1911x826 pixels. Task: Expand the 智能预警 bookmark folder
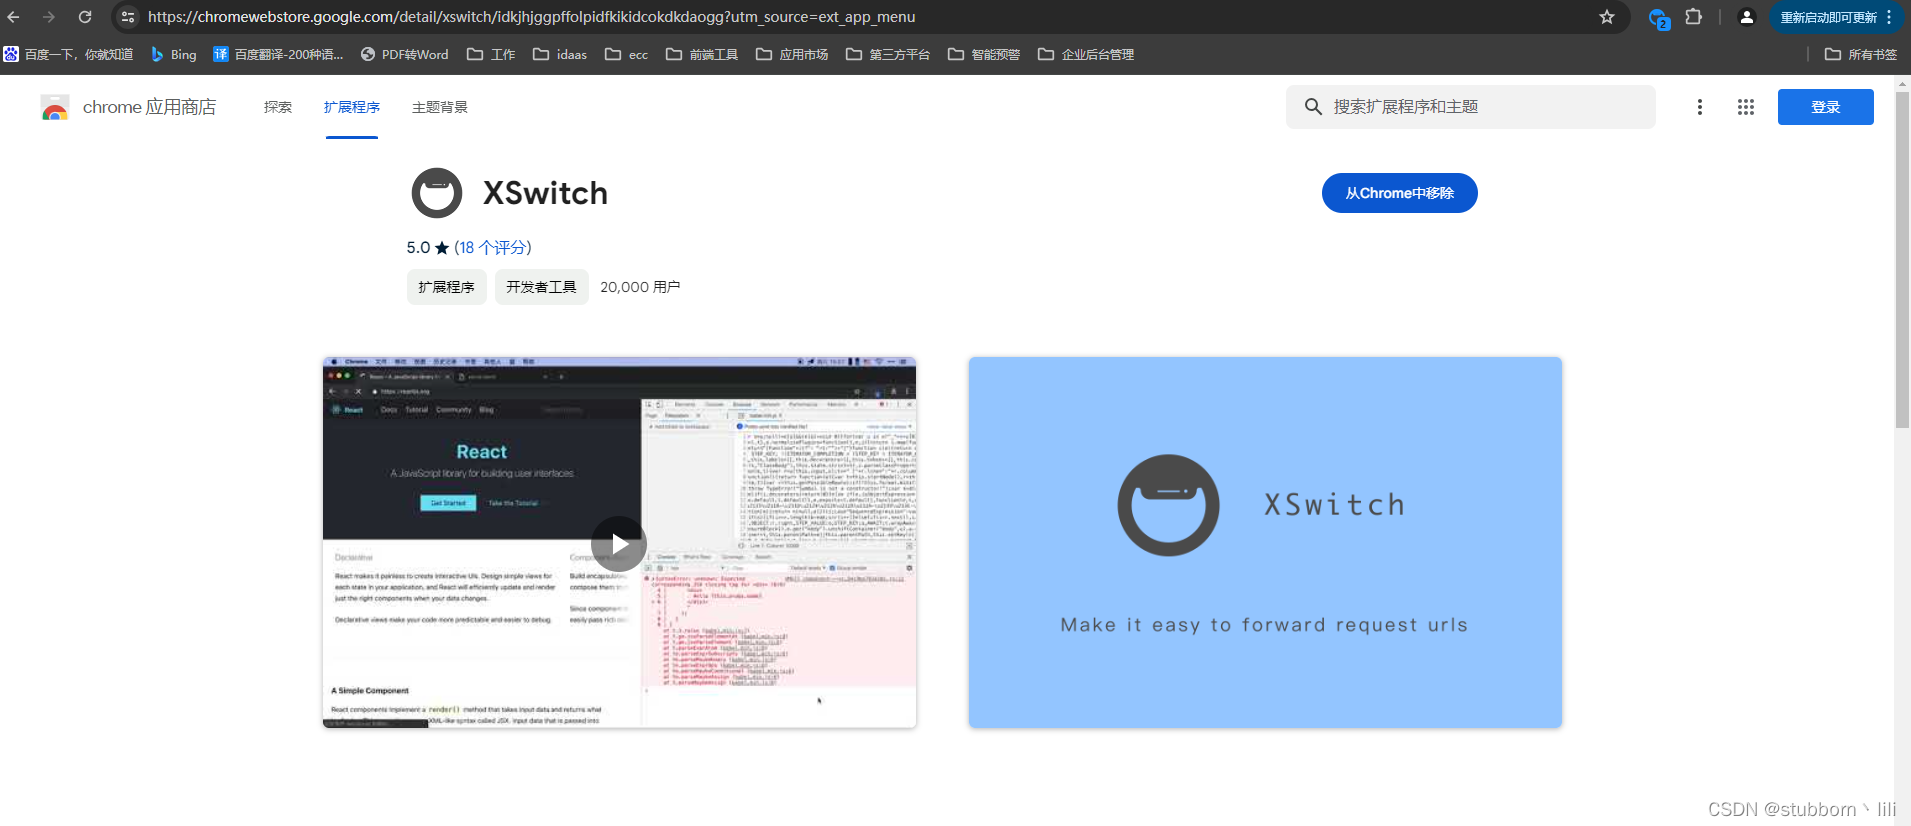(x=984, y=54)
